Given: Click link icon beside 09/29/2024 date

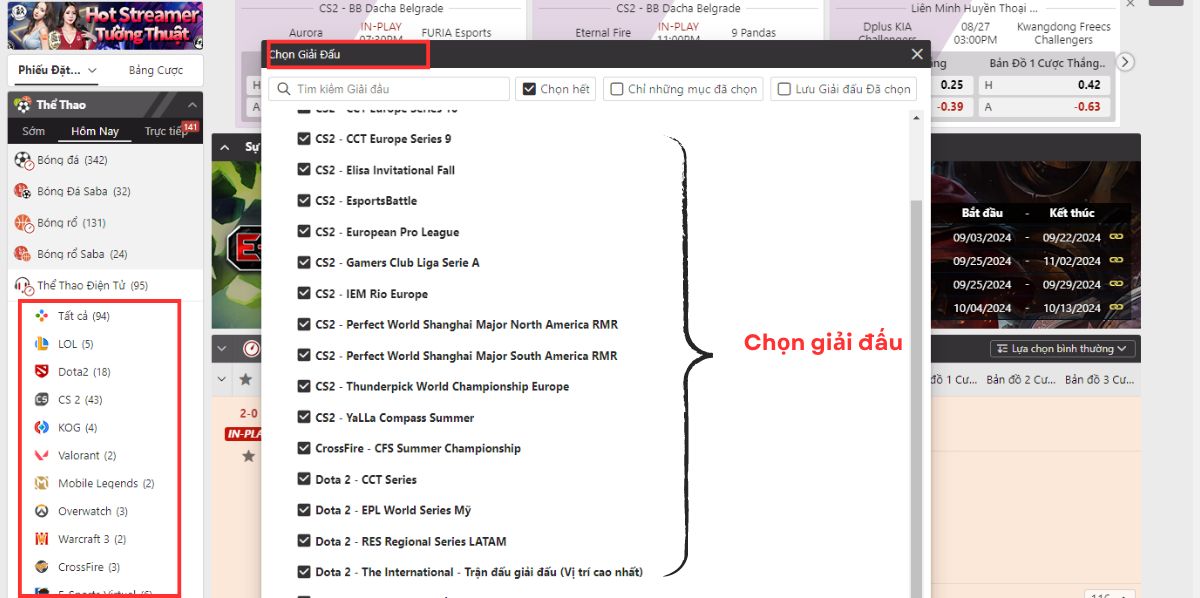Looking at the screenshot, I should (x=1118, y=285).
